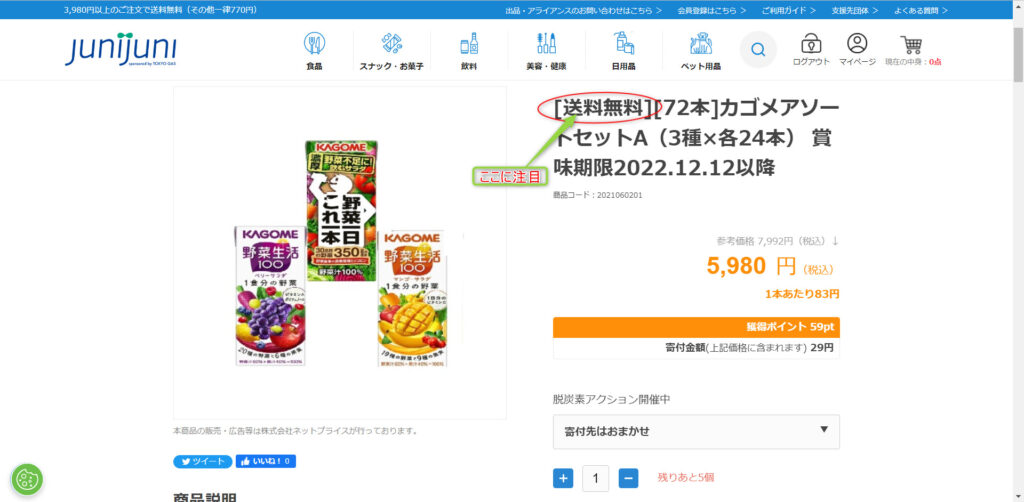Open マイページ account icon
This screenshot has height=502, width=1024.
[x=857, y=44]
